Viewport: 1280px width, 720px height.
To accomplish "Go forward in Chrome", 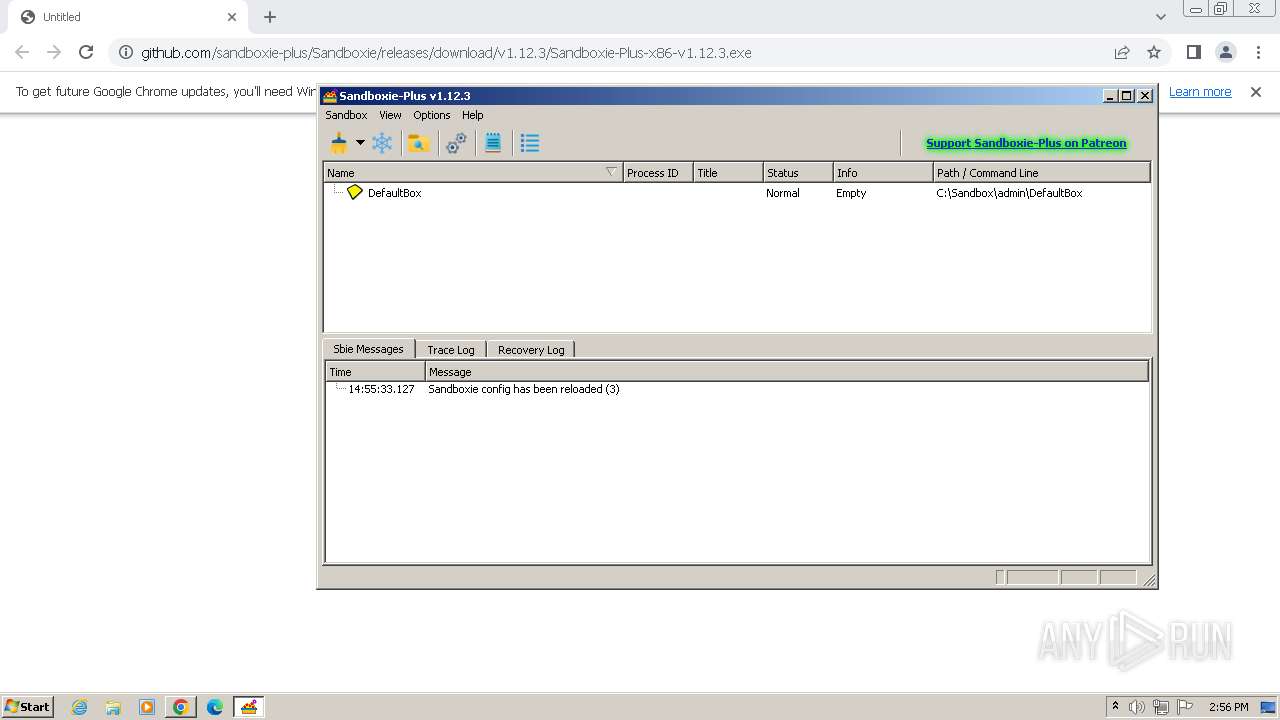I will [x=54, y=52].
